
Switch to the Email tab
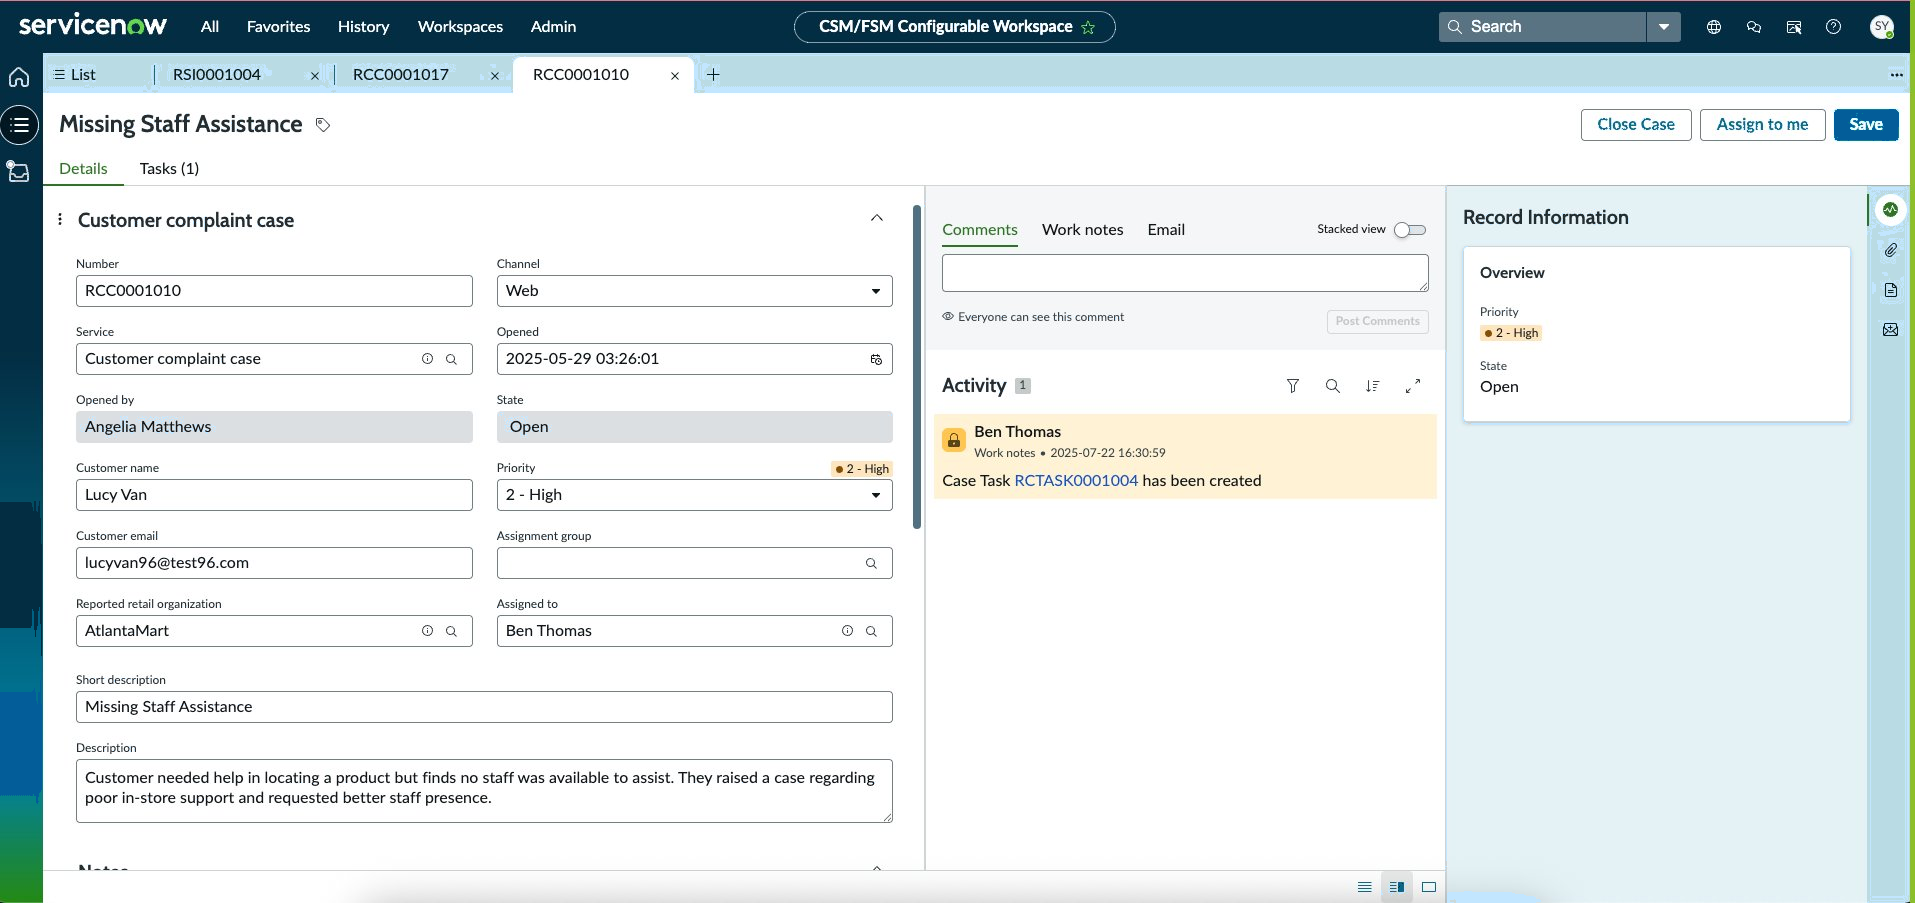coord(1166,230)
